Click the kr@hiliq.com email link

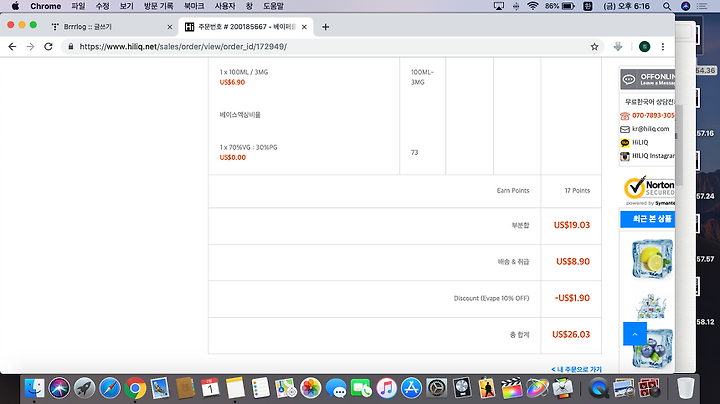650,129
